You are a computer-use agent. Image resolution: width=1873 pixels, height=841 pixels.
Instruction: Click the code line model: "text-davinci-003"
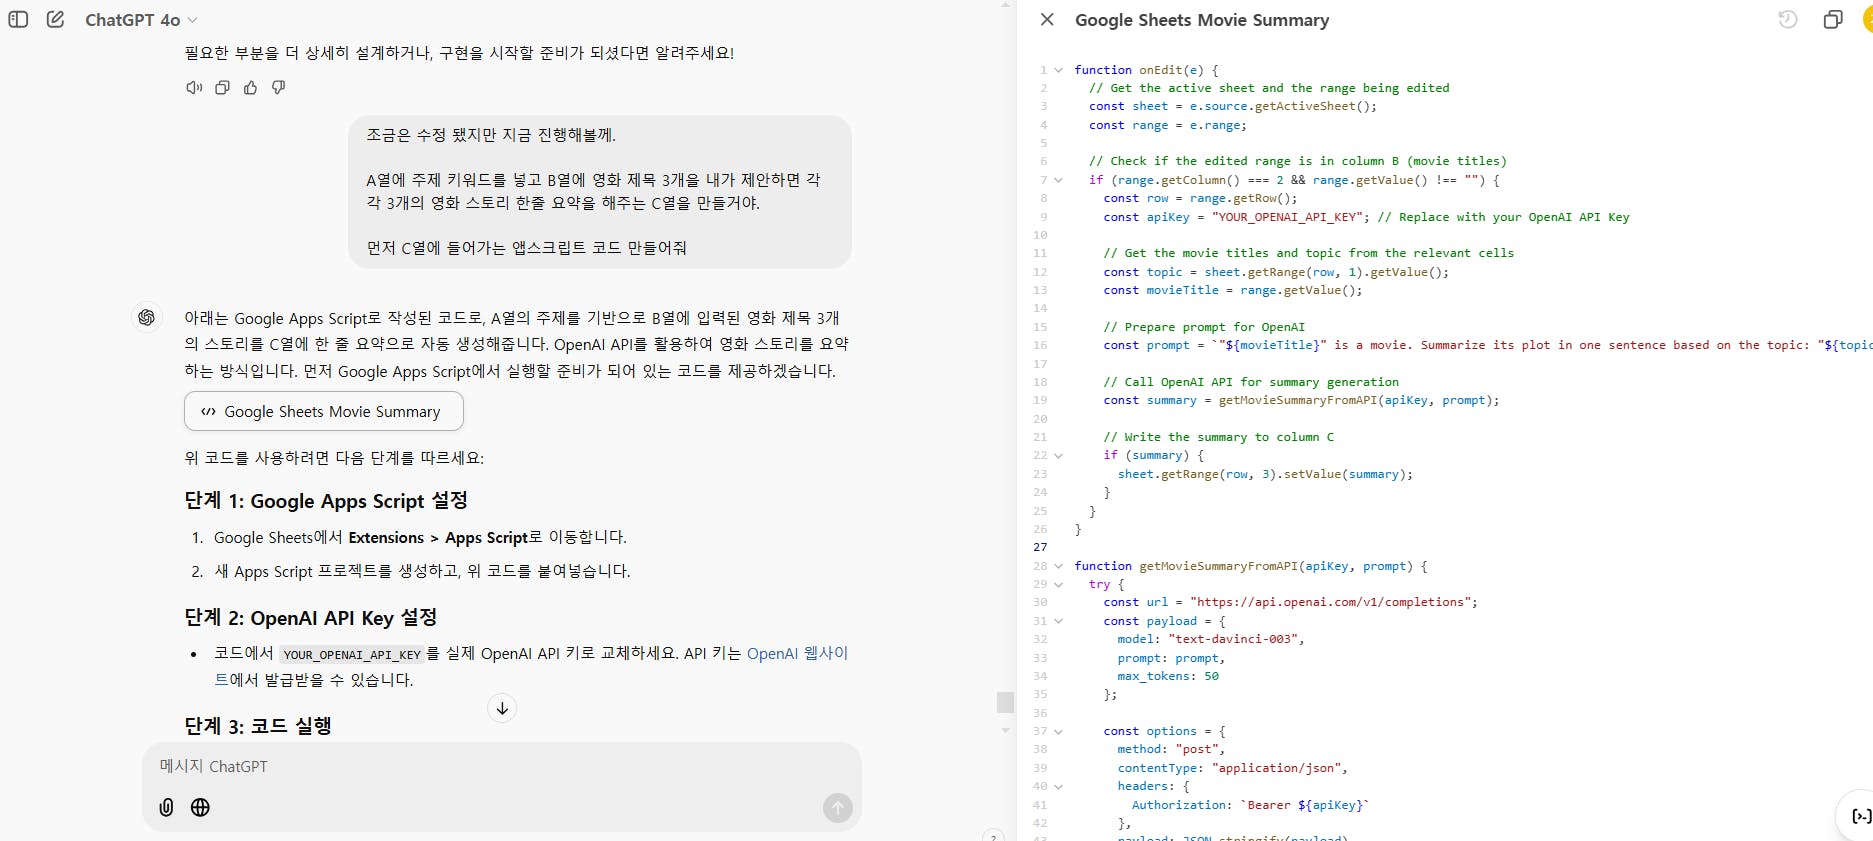tap(1211, 639)
